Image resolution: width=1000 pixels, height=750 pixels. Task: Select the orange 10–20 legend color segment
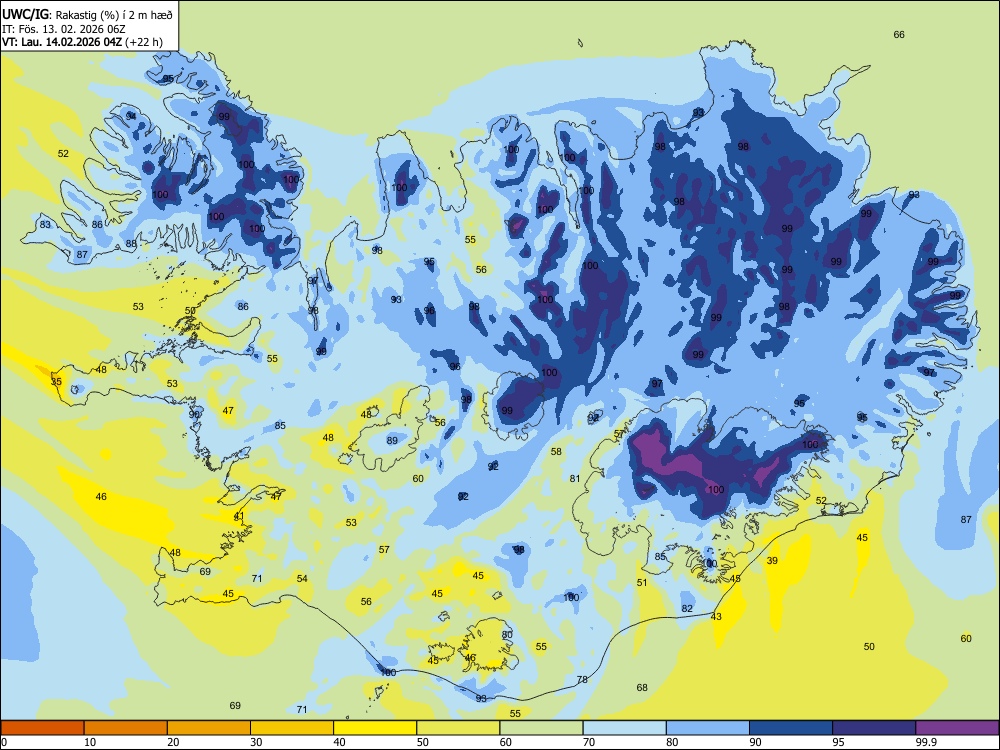pos(126,728)
